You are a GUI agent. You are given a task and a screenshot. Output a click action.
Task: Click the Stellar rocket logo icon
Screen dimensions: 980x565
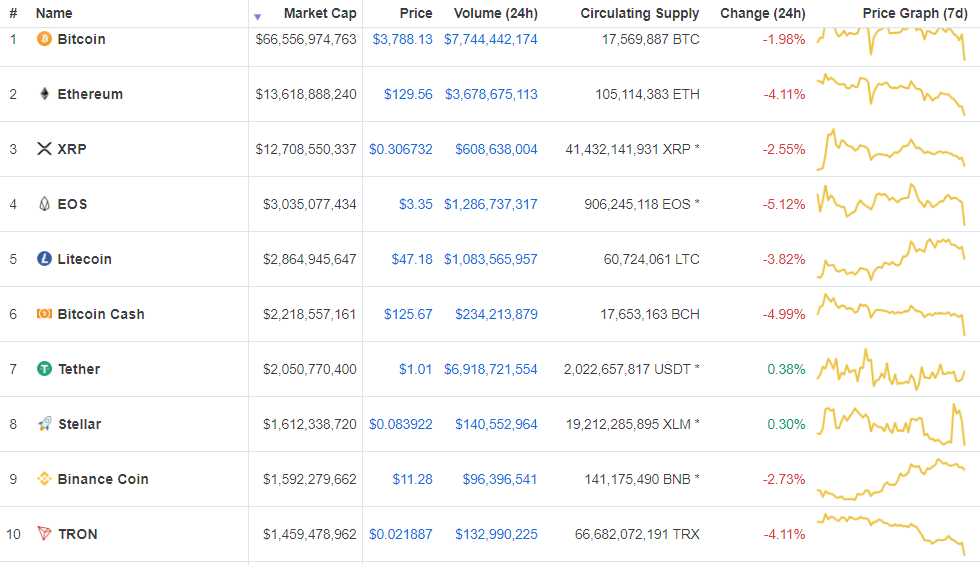point(44,424)
